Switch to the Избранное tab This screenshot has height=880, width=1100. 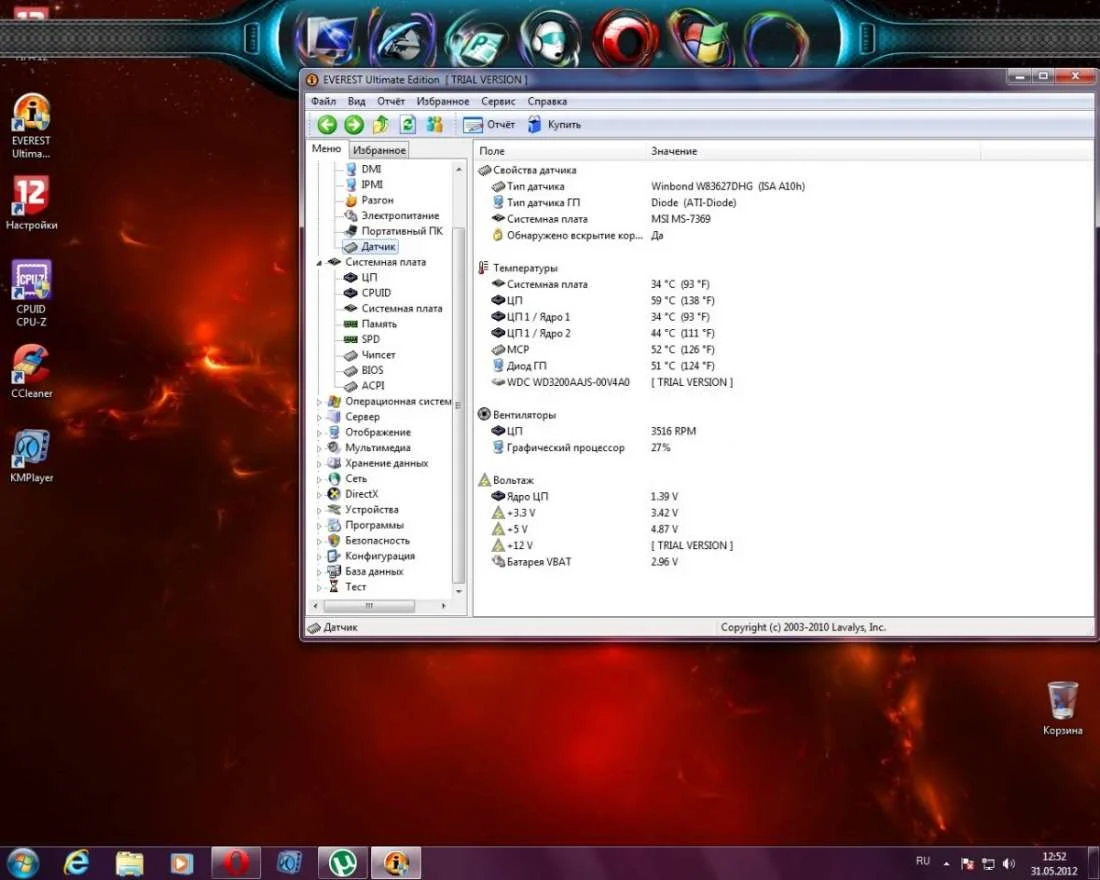pos(379,150)
